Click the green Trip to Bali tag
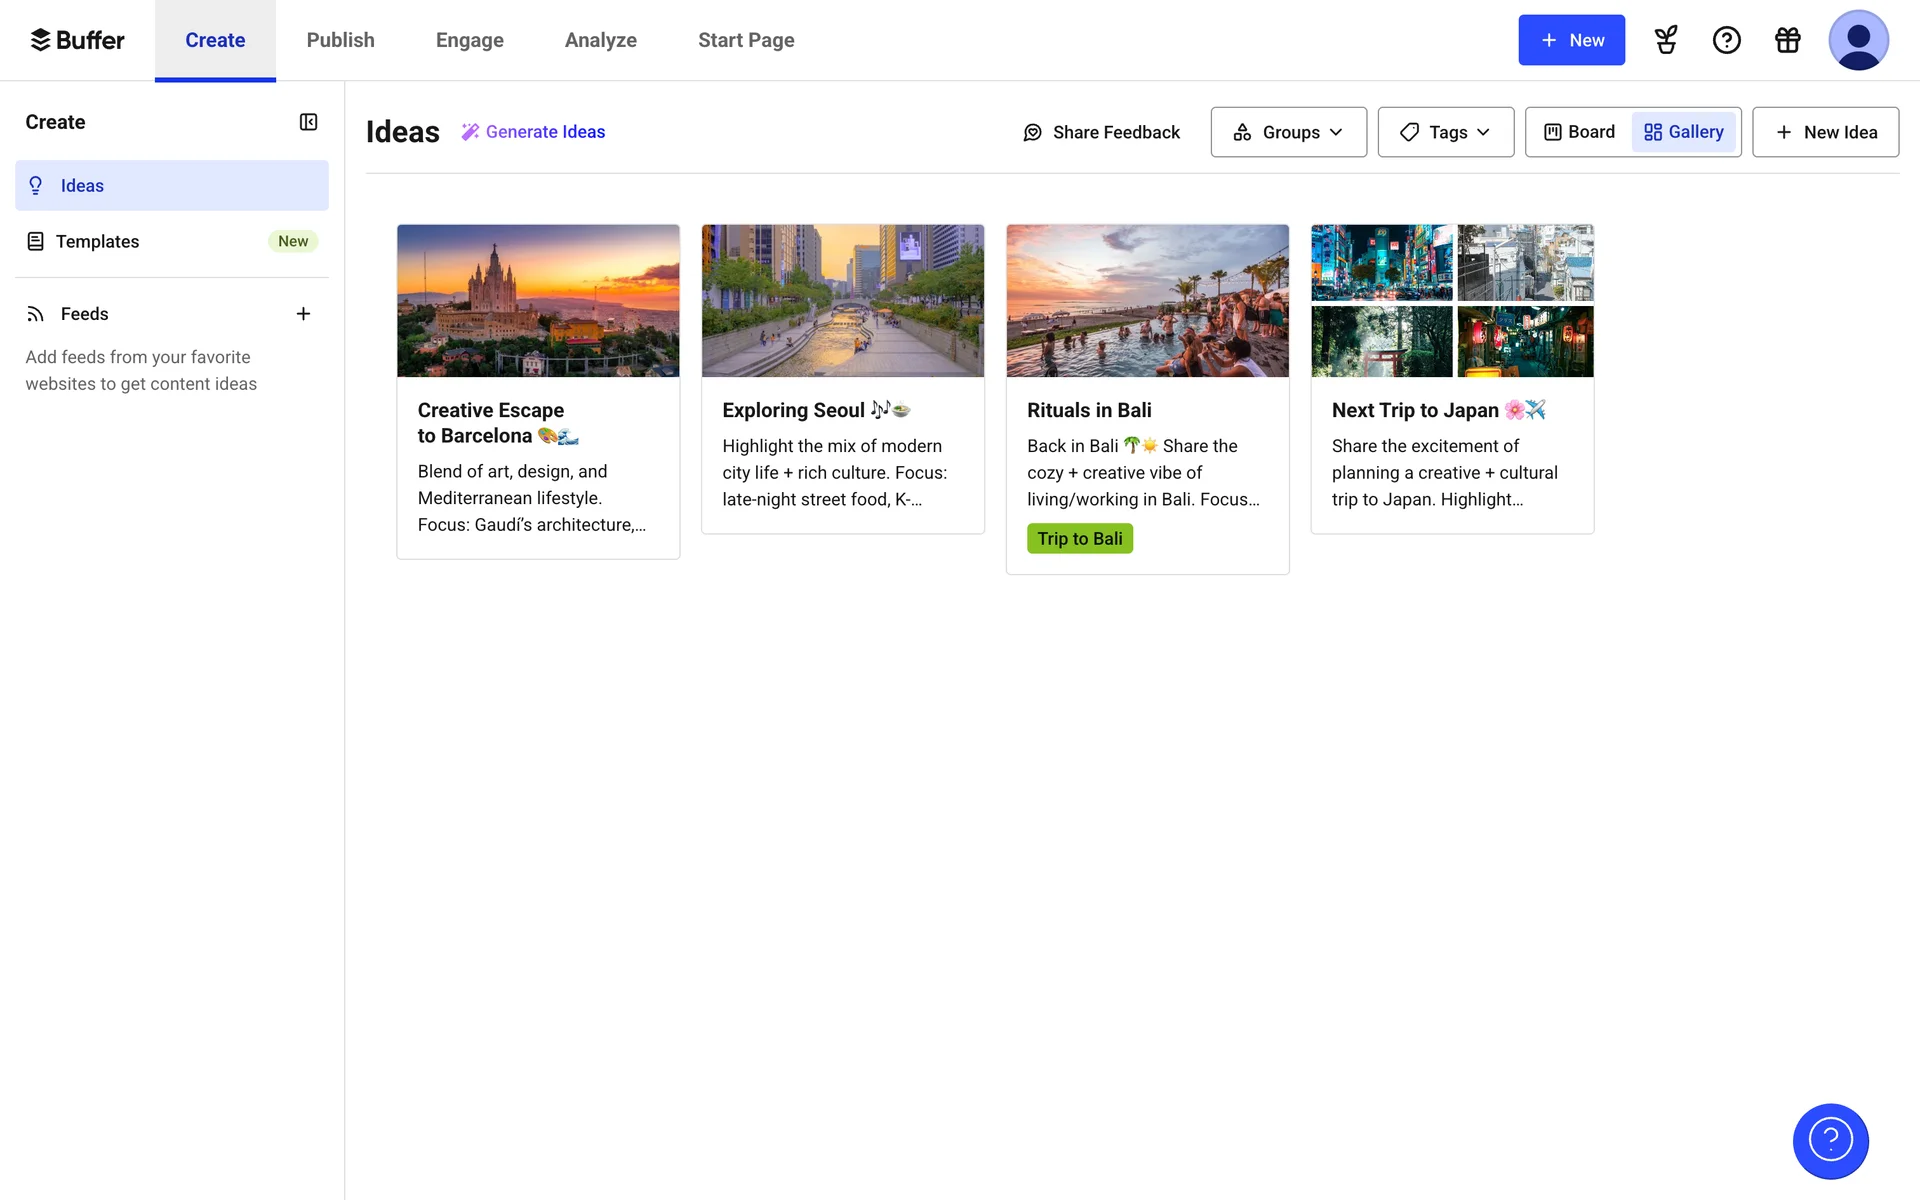The image size is (1920, 1200). coord(1079,539)
